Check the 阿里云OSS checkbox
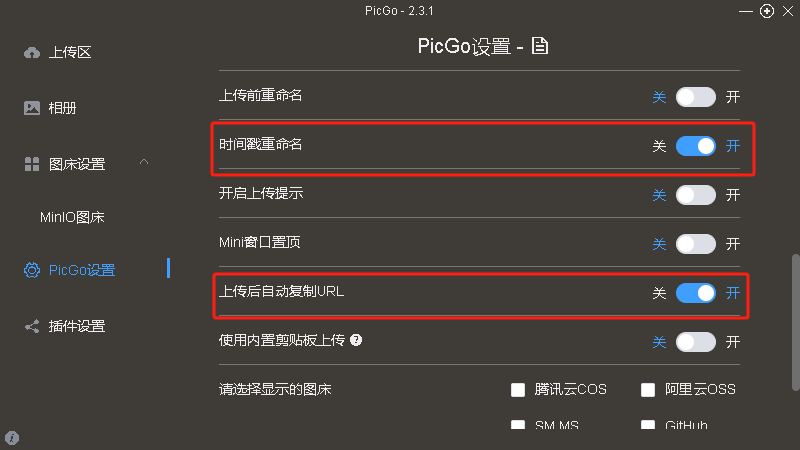The width and height of the screenshot is (800, 450). pyautogui.click(x=648, y=390)
